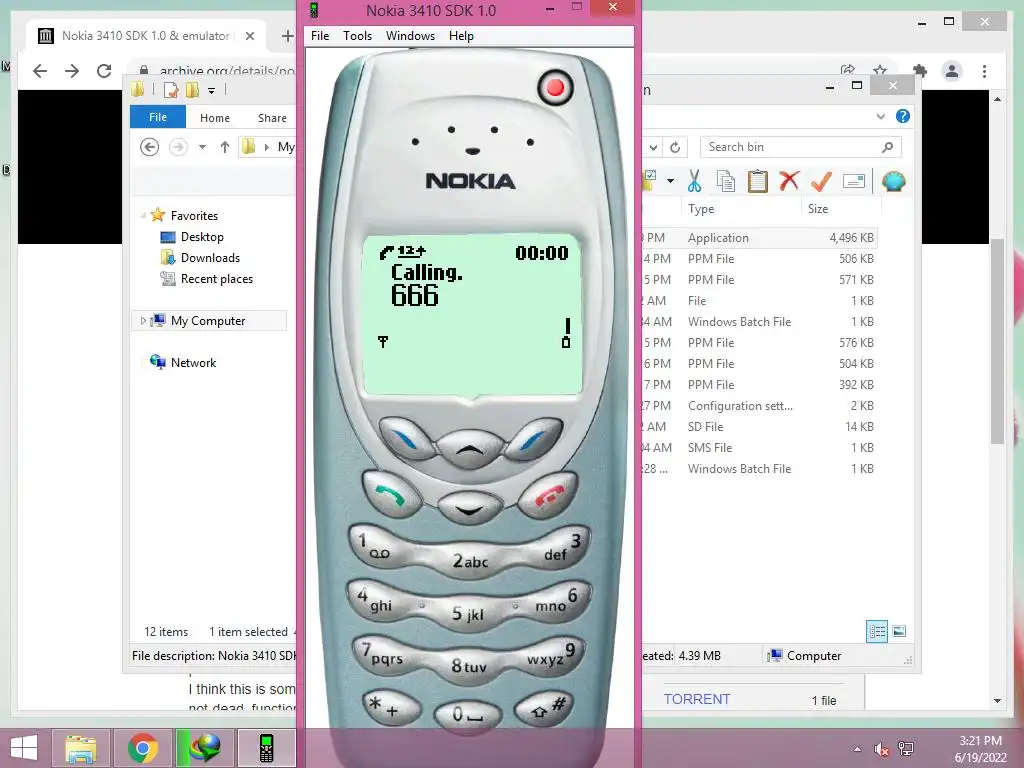Open the File menu in Nokia SDK
This screenshot has width=1024, height=768.
point(320,36)
